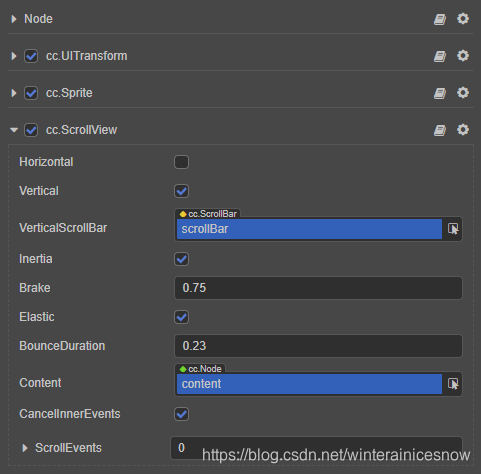Screen dimensions: 481x474
Task: Open the cc.Sprite gear settings menu
Action: click(463, 93)
